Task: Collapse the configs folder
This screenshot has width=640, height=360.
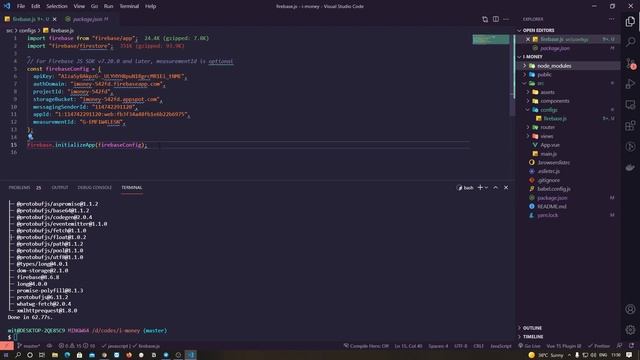Action: 567,110
